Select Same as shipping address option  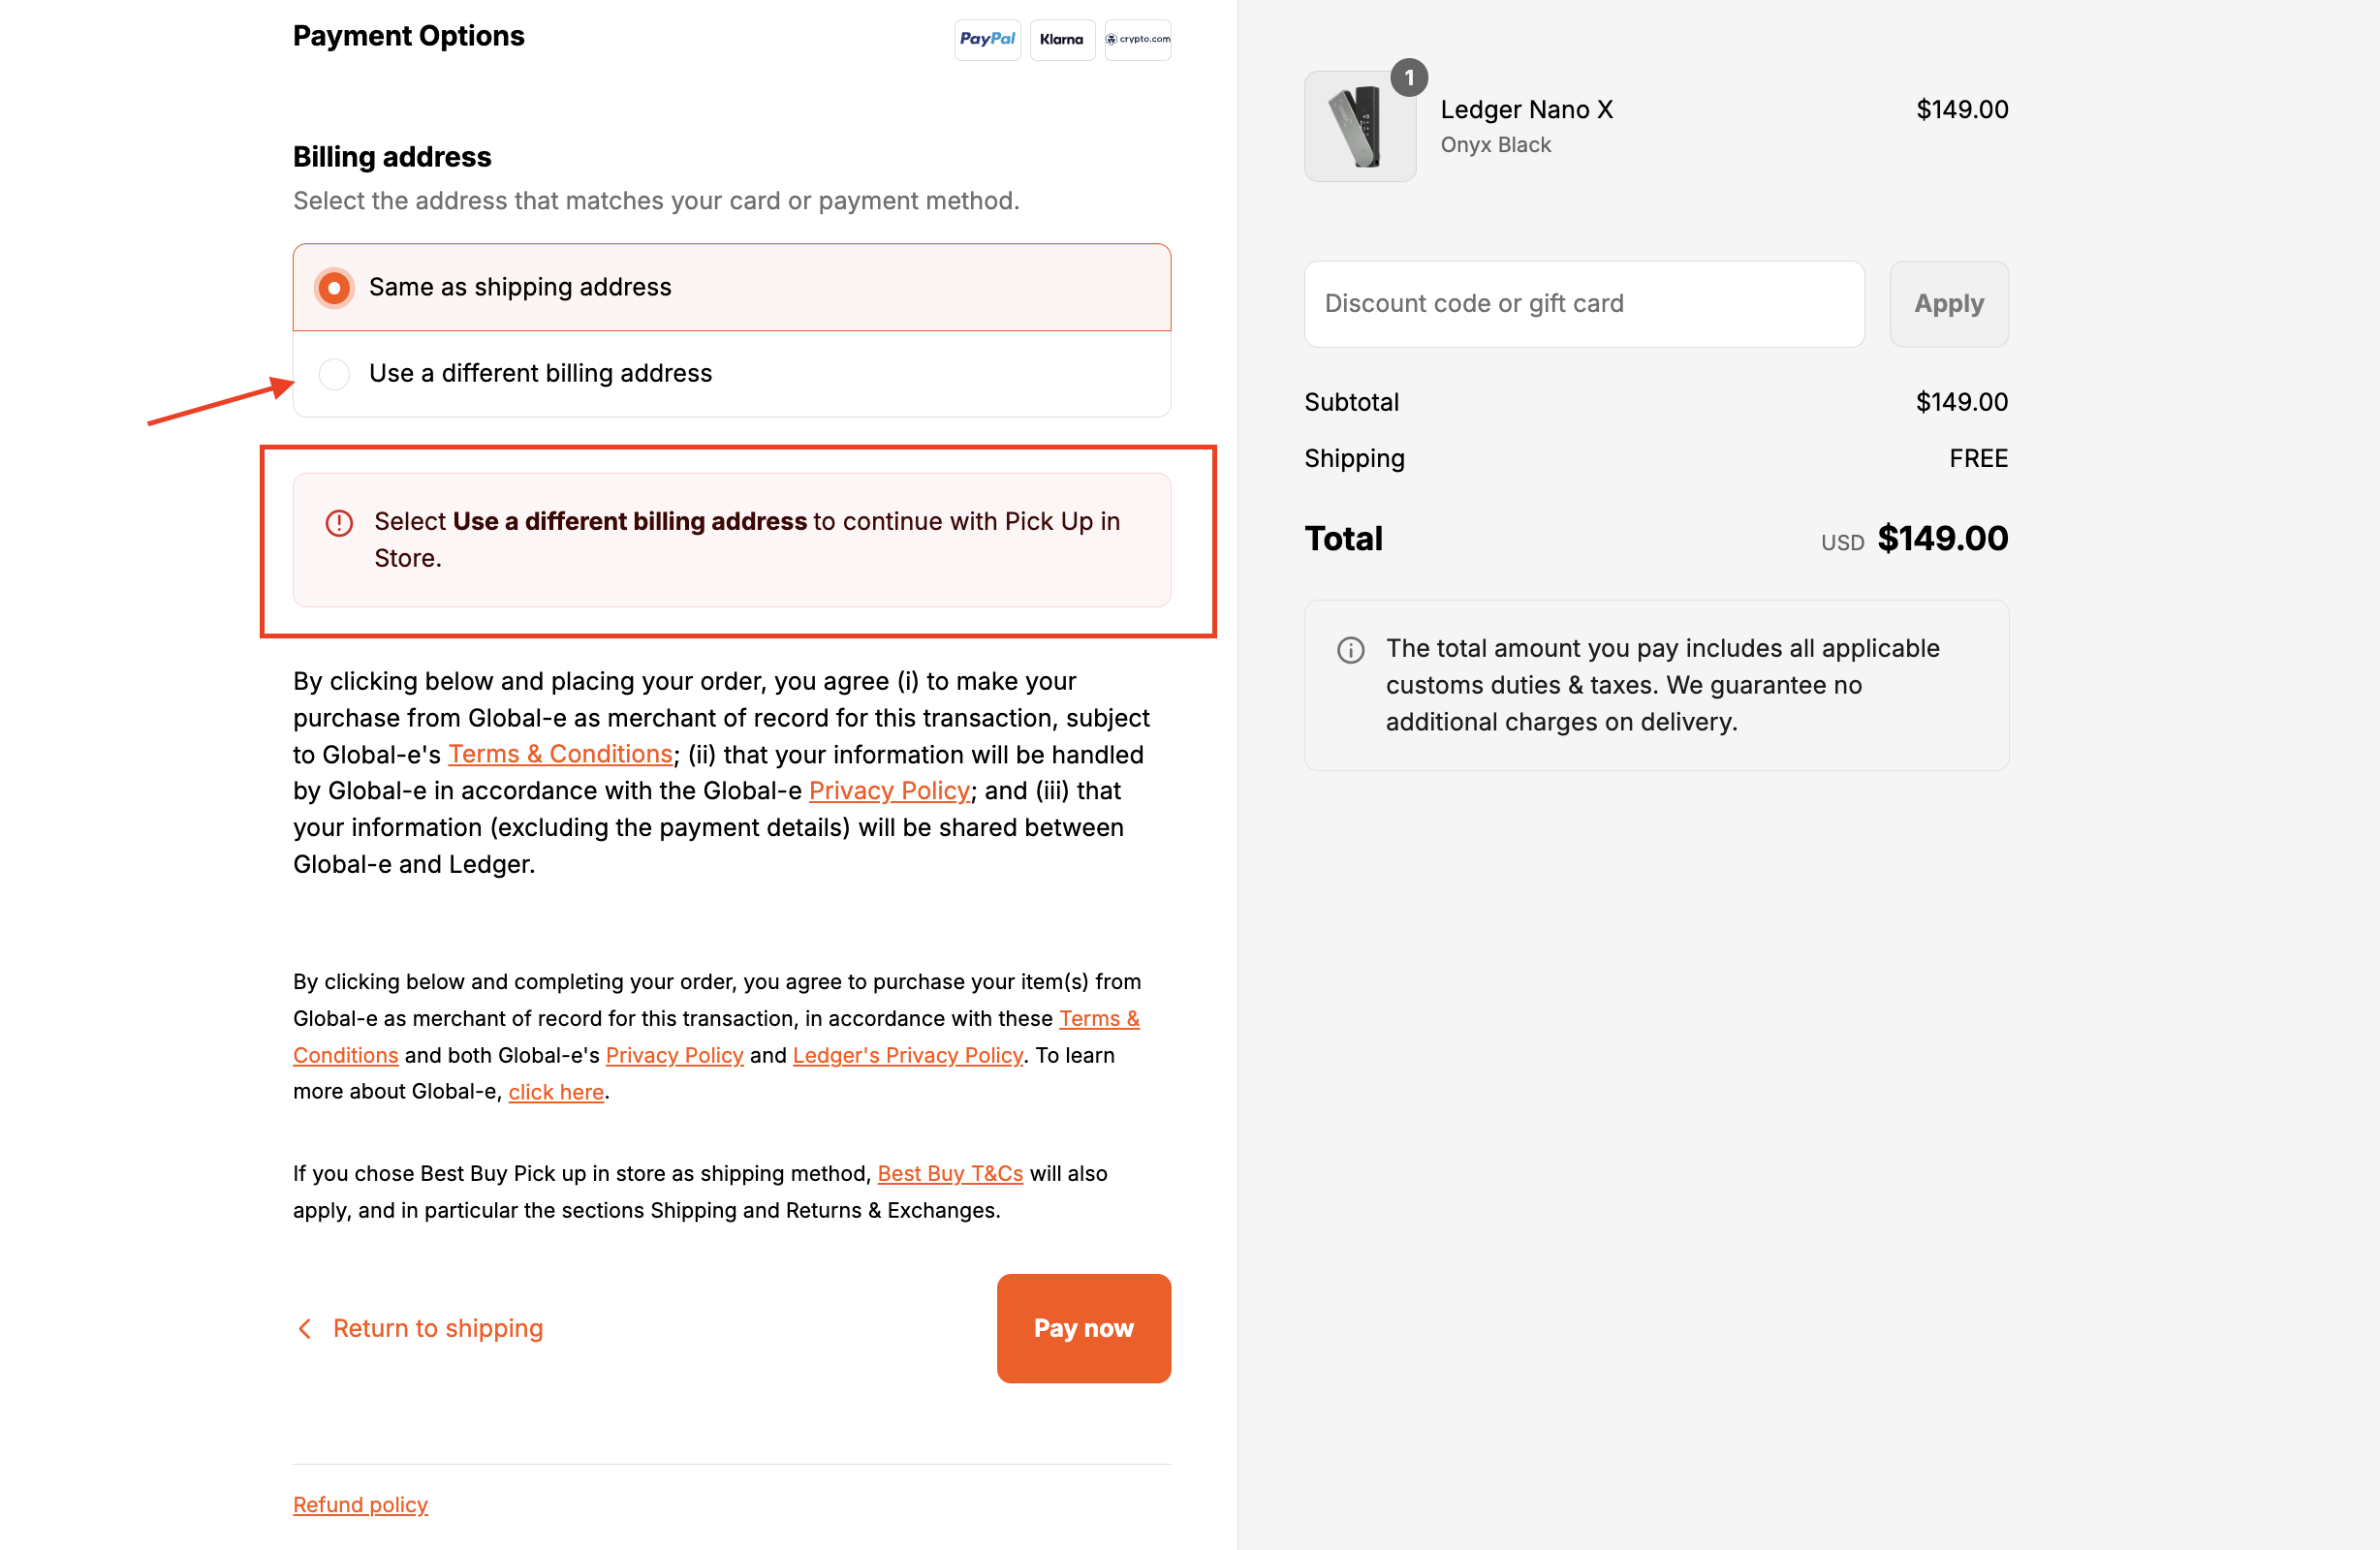[x=334, y=288]
